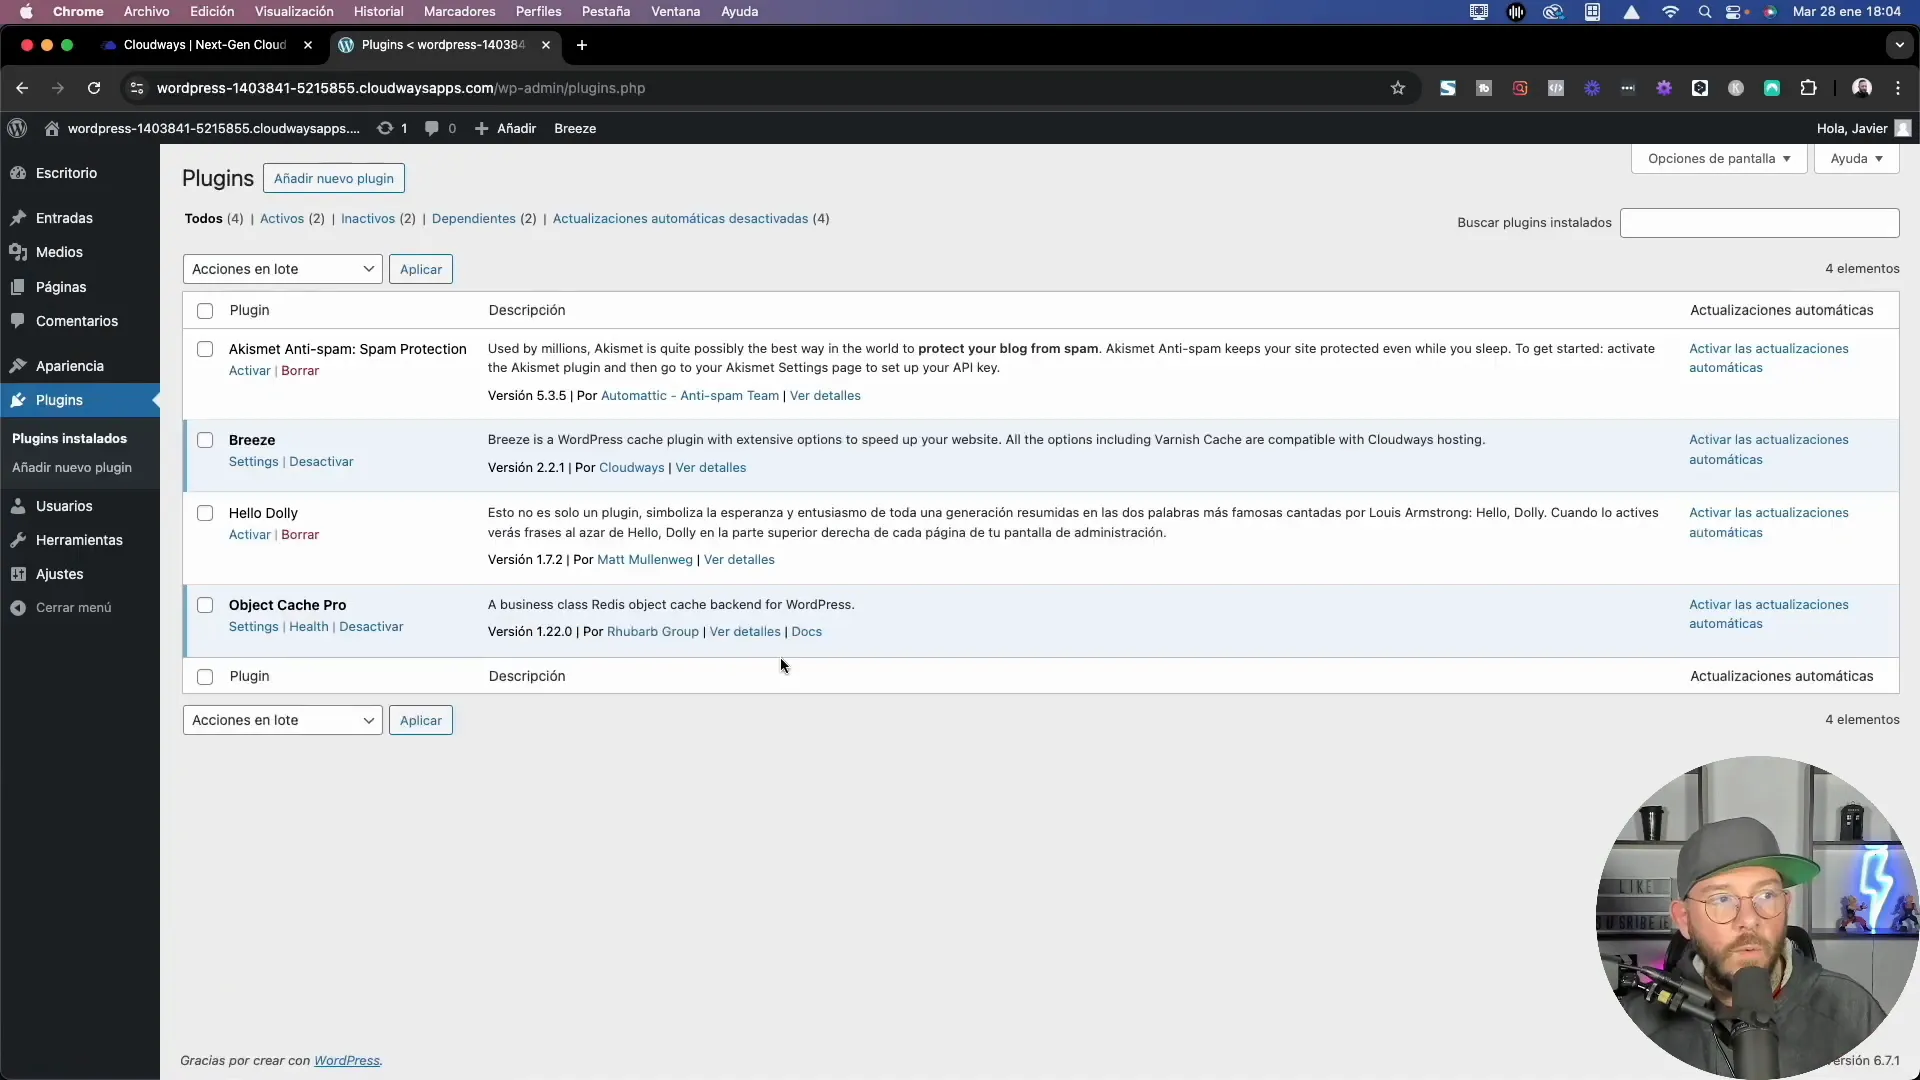Click bottom Aplicar button

click(421, 720)
